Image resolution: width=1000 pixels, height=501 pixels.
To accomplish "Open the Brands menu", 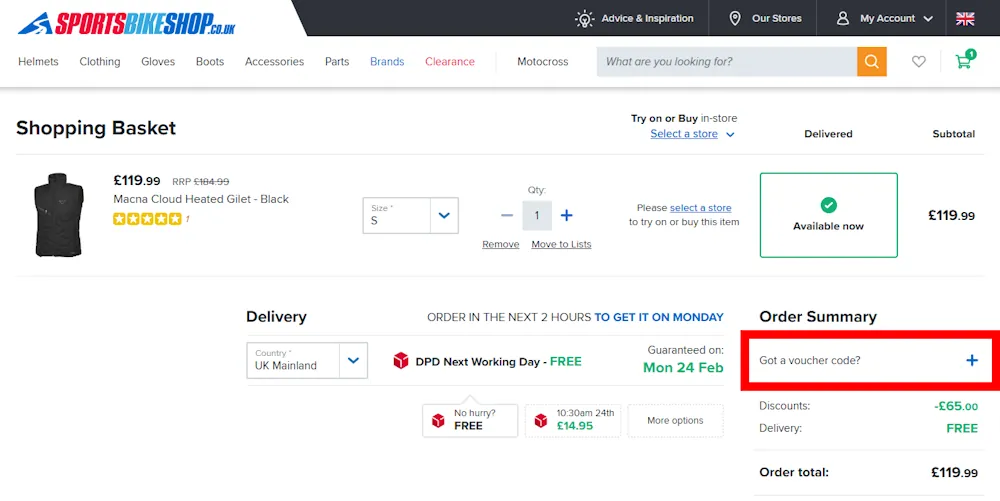I will tap(387, 62).
